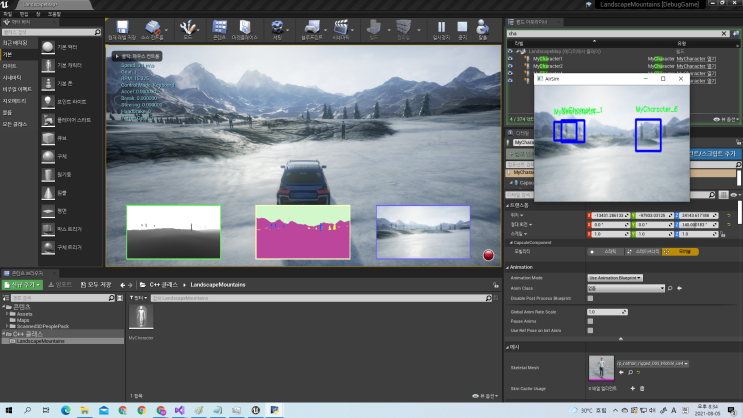Toggle the scale lock icon
The height and width of the screenshot is (418, 743).
pos(723,234)
